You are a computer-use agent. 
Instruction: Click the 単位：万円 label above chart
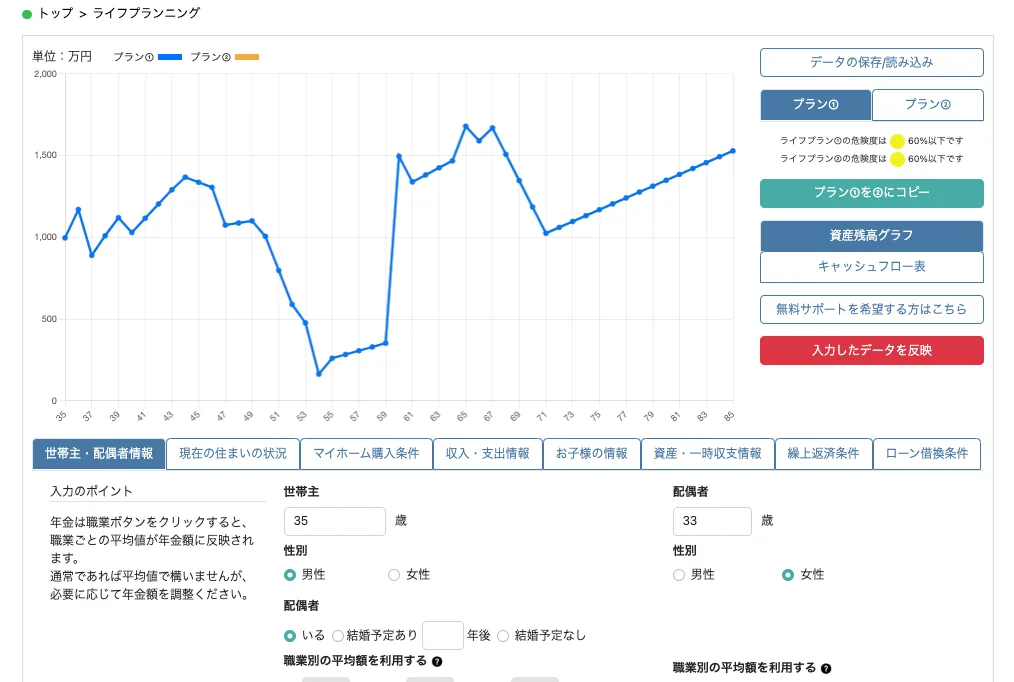(x=62, y=57)
